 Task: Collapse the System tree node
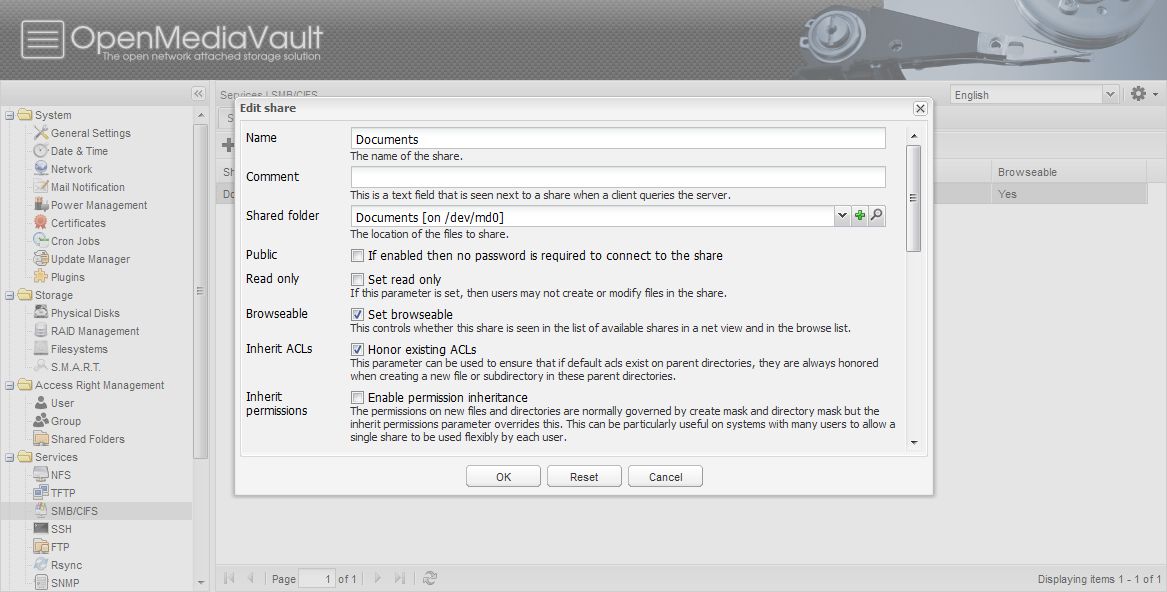[x=10, y=115]
